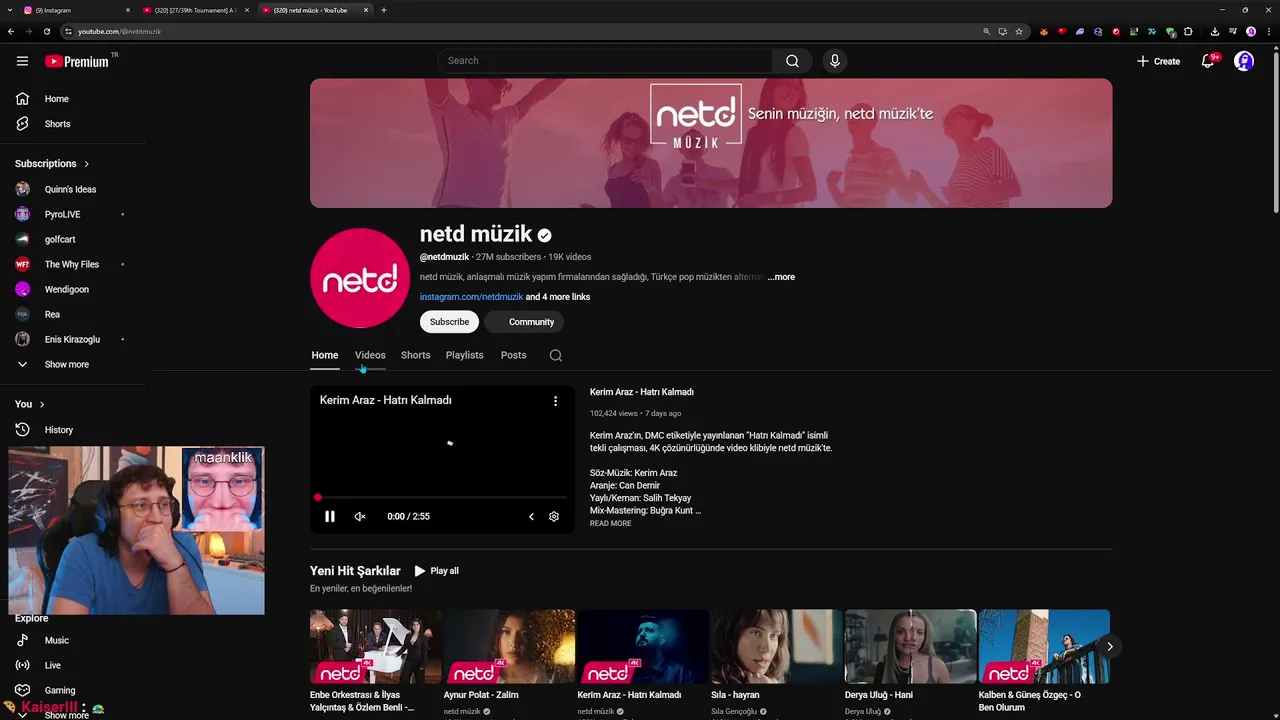Expand the Subscriptions section
1280x720 pixels.
[52, 164]
